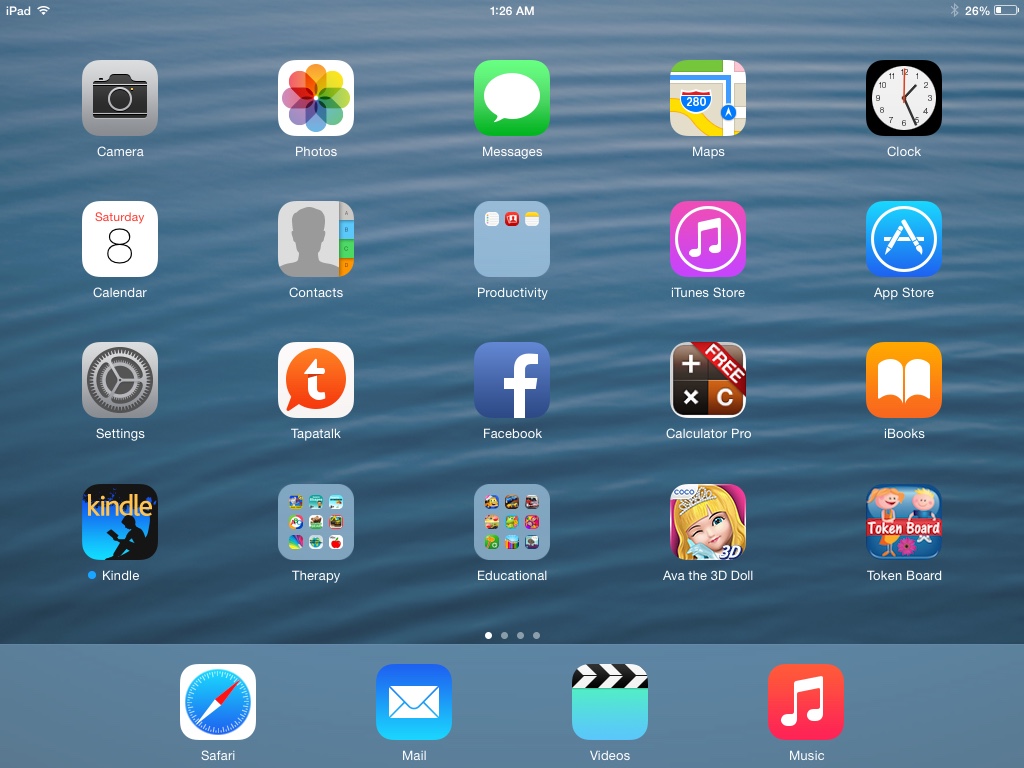Tap the Wi-Fi status icon
This screenshot has width=1024, height=768.
[x=44, y=10]
